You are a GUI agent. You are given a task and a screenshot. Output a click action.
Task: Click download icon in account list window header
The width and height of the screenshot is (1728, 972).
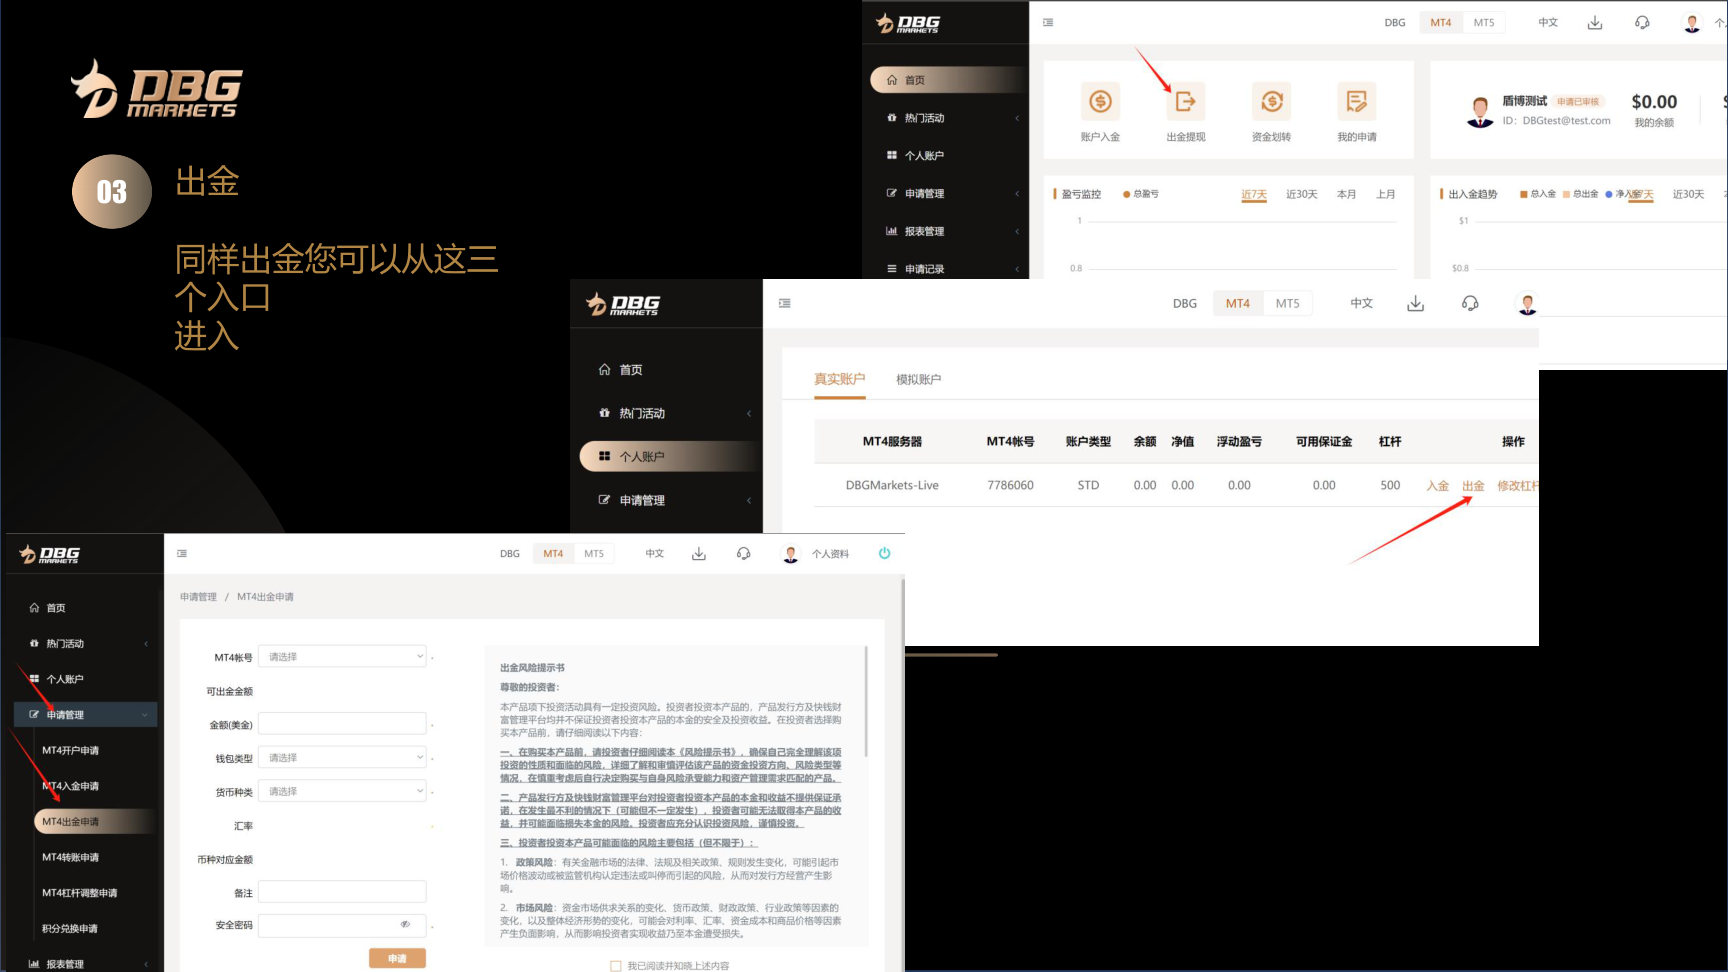[x=1415, y=303]
